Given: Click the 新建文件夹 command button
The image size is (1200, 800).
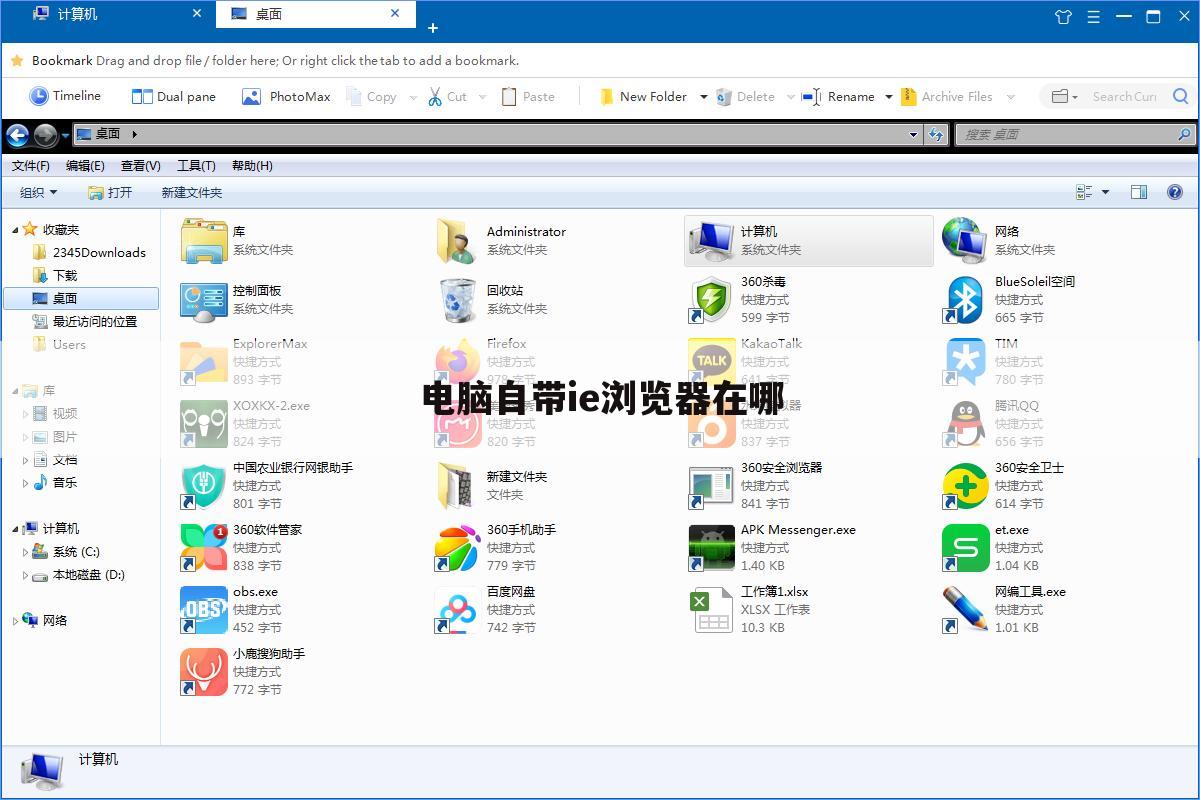Looking at the screenshot, I should 192,192.
